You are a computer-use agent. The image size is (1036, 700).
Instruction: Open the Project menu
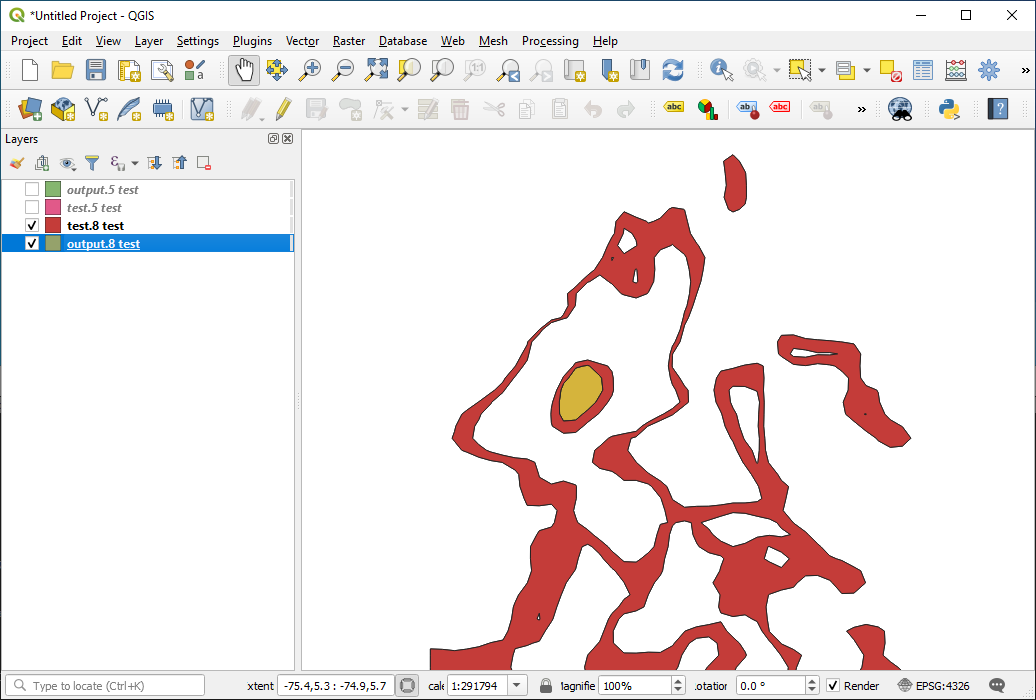coord(29,41)
